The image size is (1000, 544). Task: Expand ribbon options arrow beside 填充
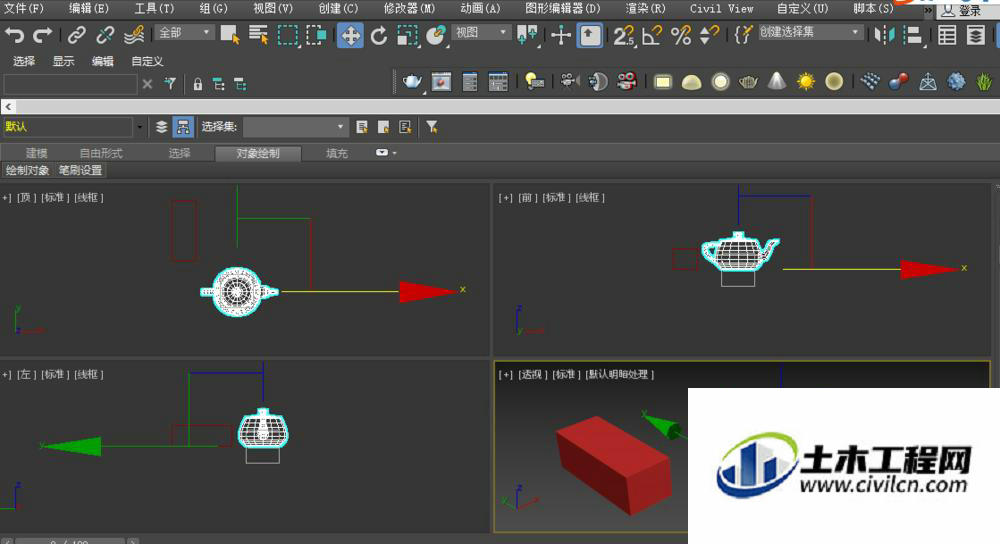click(x=386, y=153)
